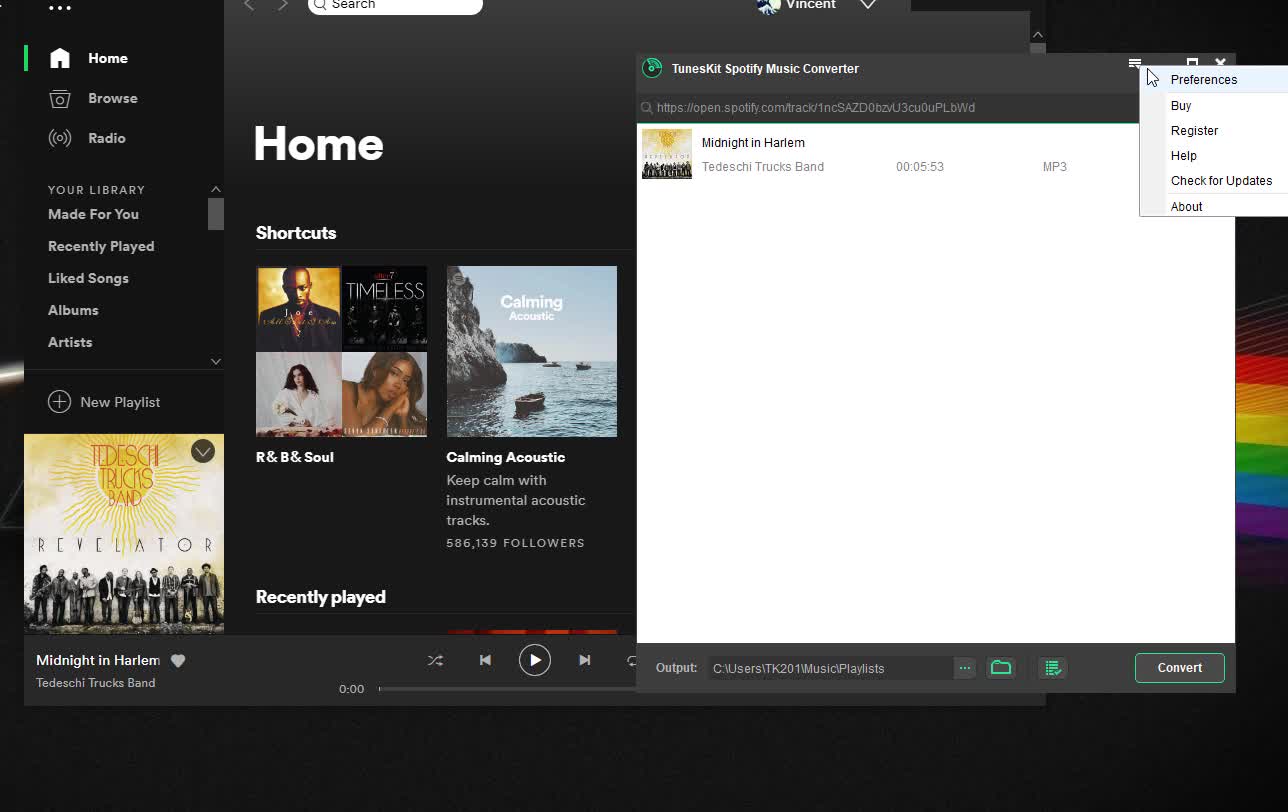Open the TunesKit hamburger menu icon
Screen dimensions: 1288x812
(x=1134, y=63)
